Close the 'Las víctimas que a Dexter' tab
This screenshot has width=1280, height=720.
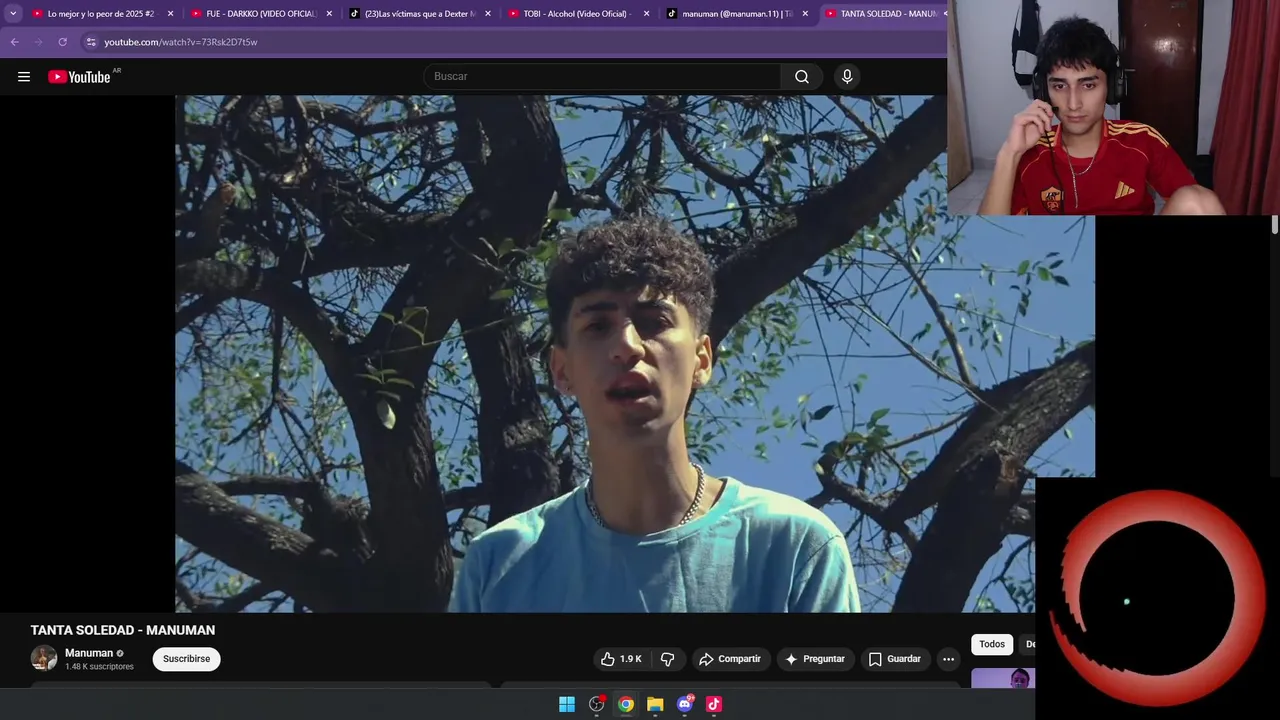click(x=488, y=14)
